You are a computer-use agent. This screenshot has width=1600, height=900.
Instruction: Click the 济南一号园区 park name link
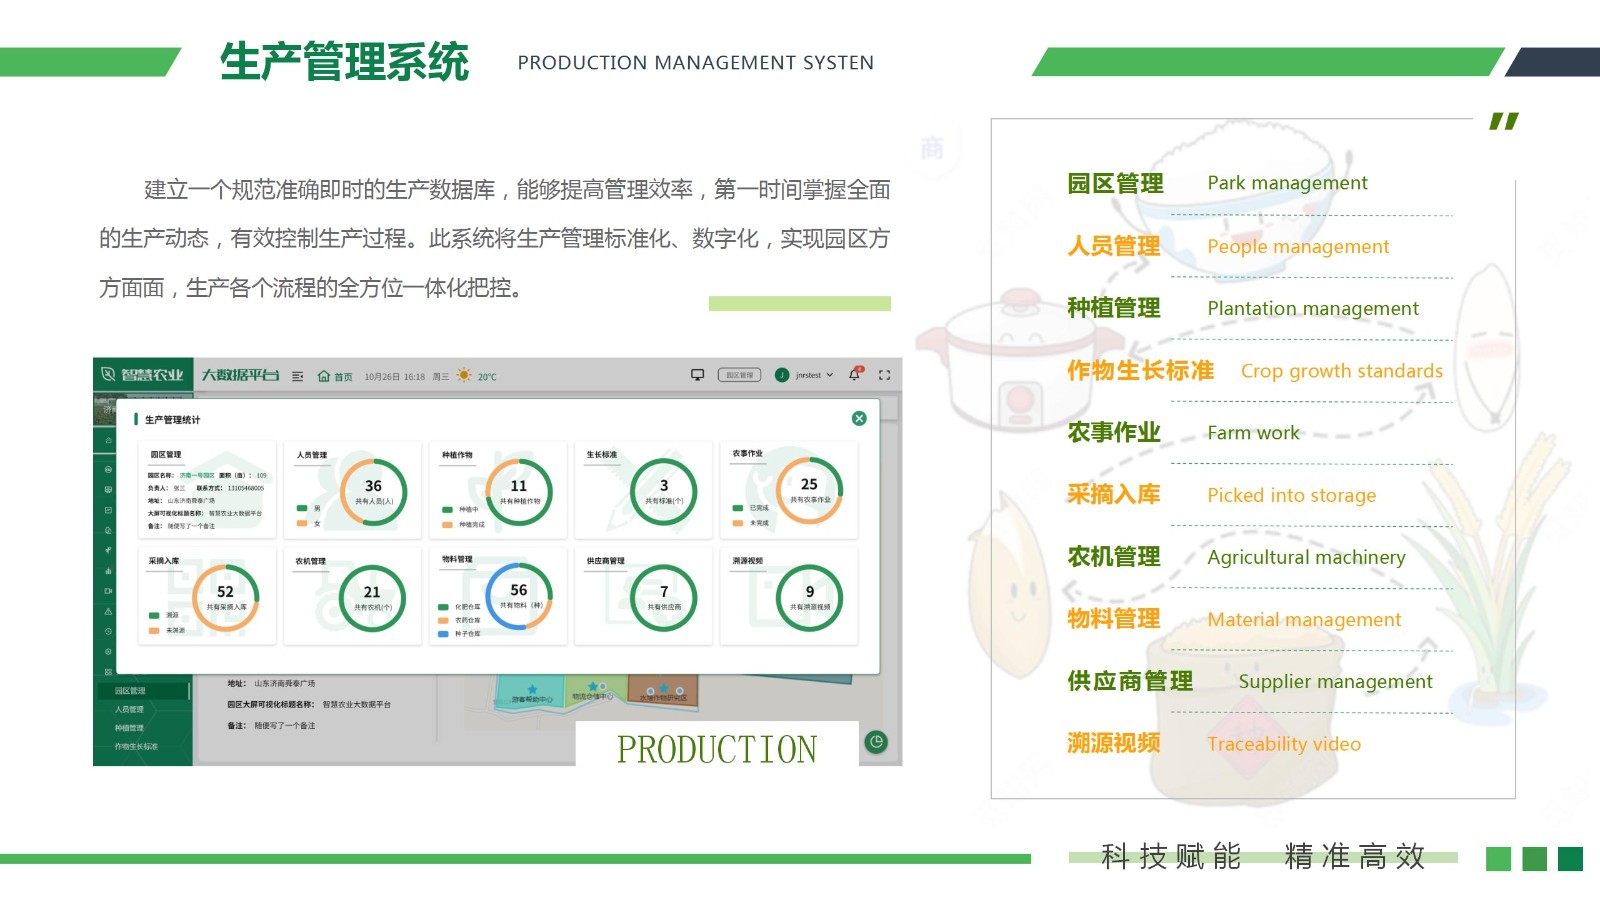coord(198,475)
